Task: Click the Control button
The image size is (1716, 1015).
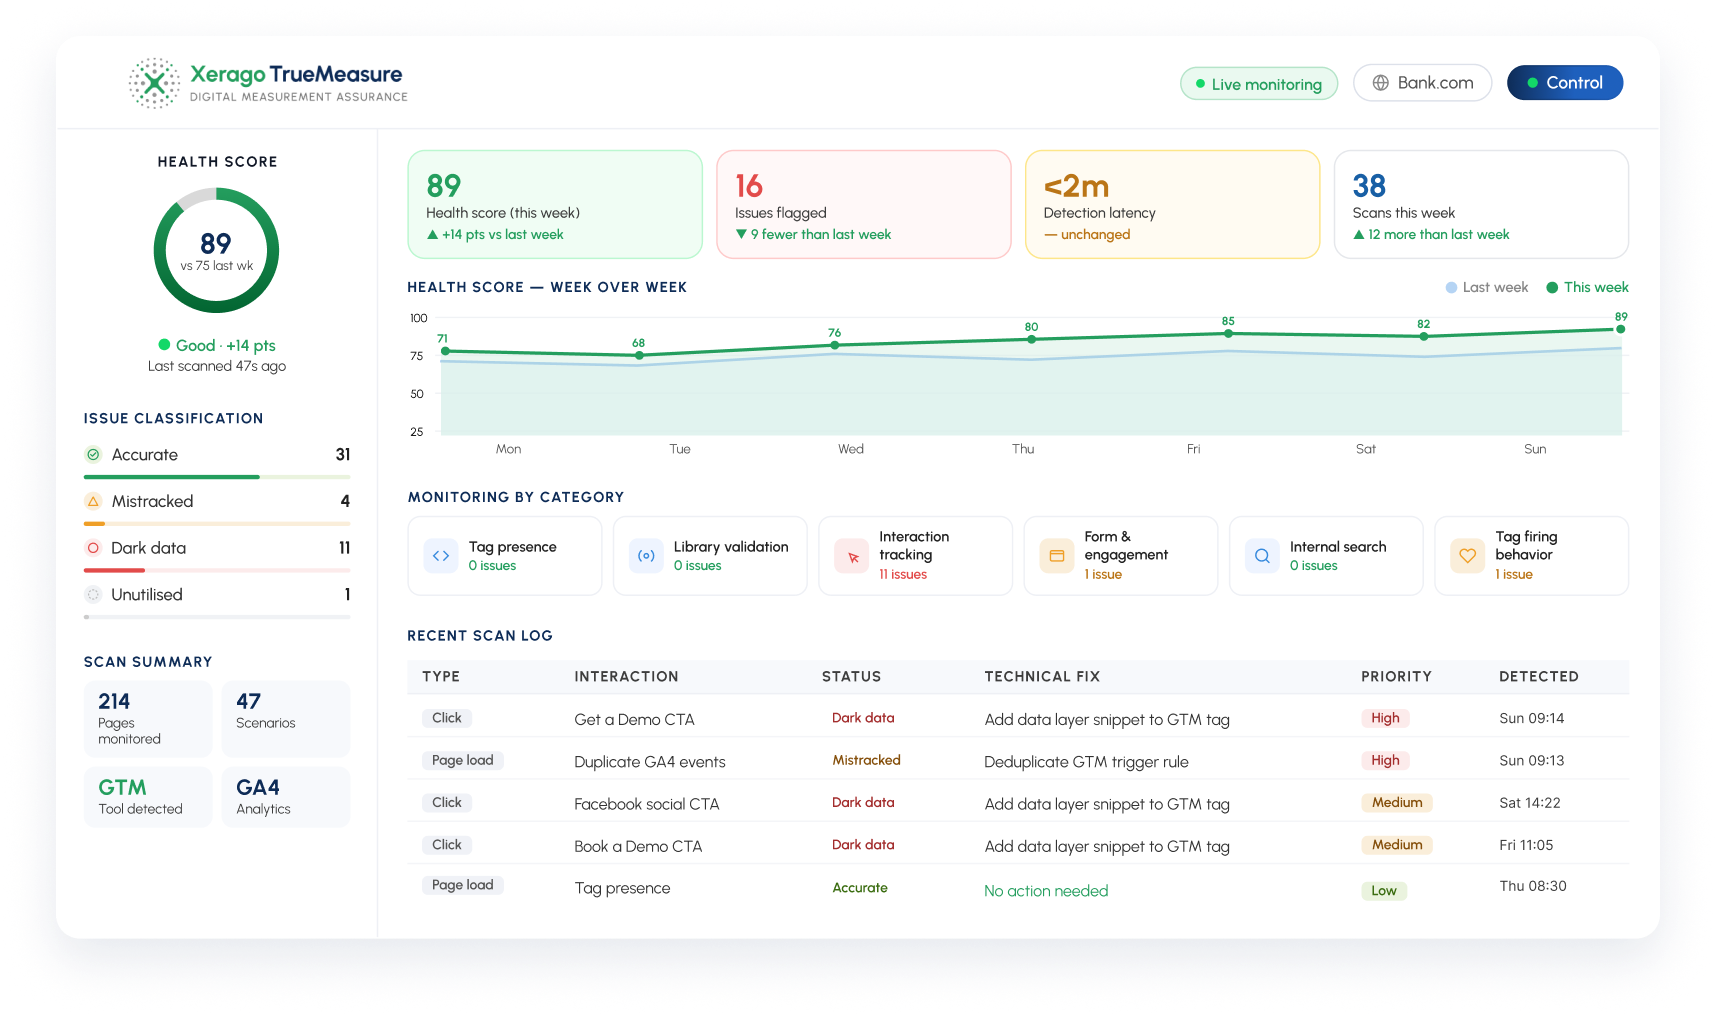Action: (x=1565, y=83)
